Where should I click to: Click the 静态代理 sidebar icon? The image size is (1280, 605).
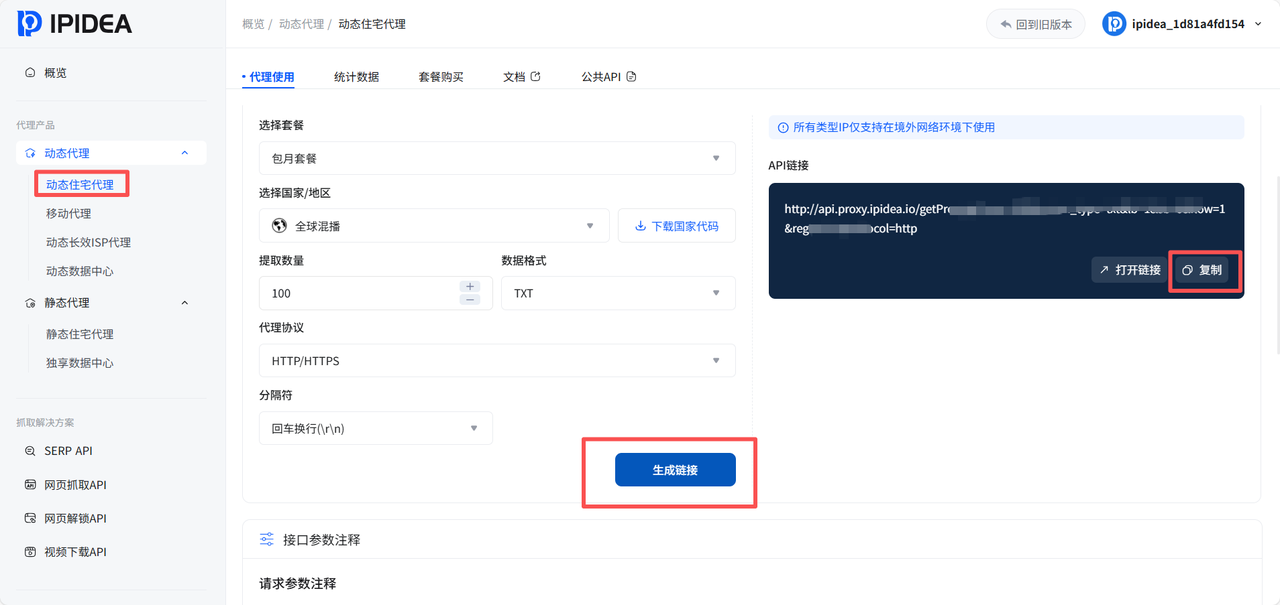30,302
